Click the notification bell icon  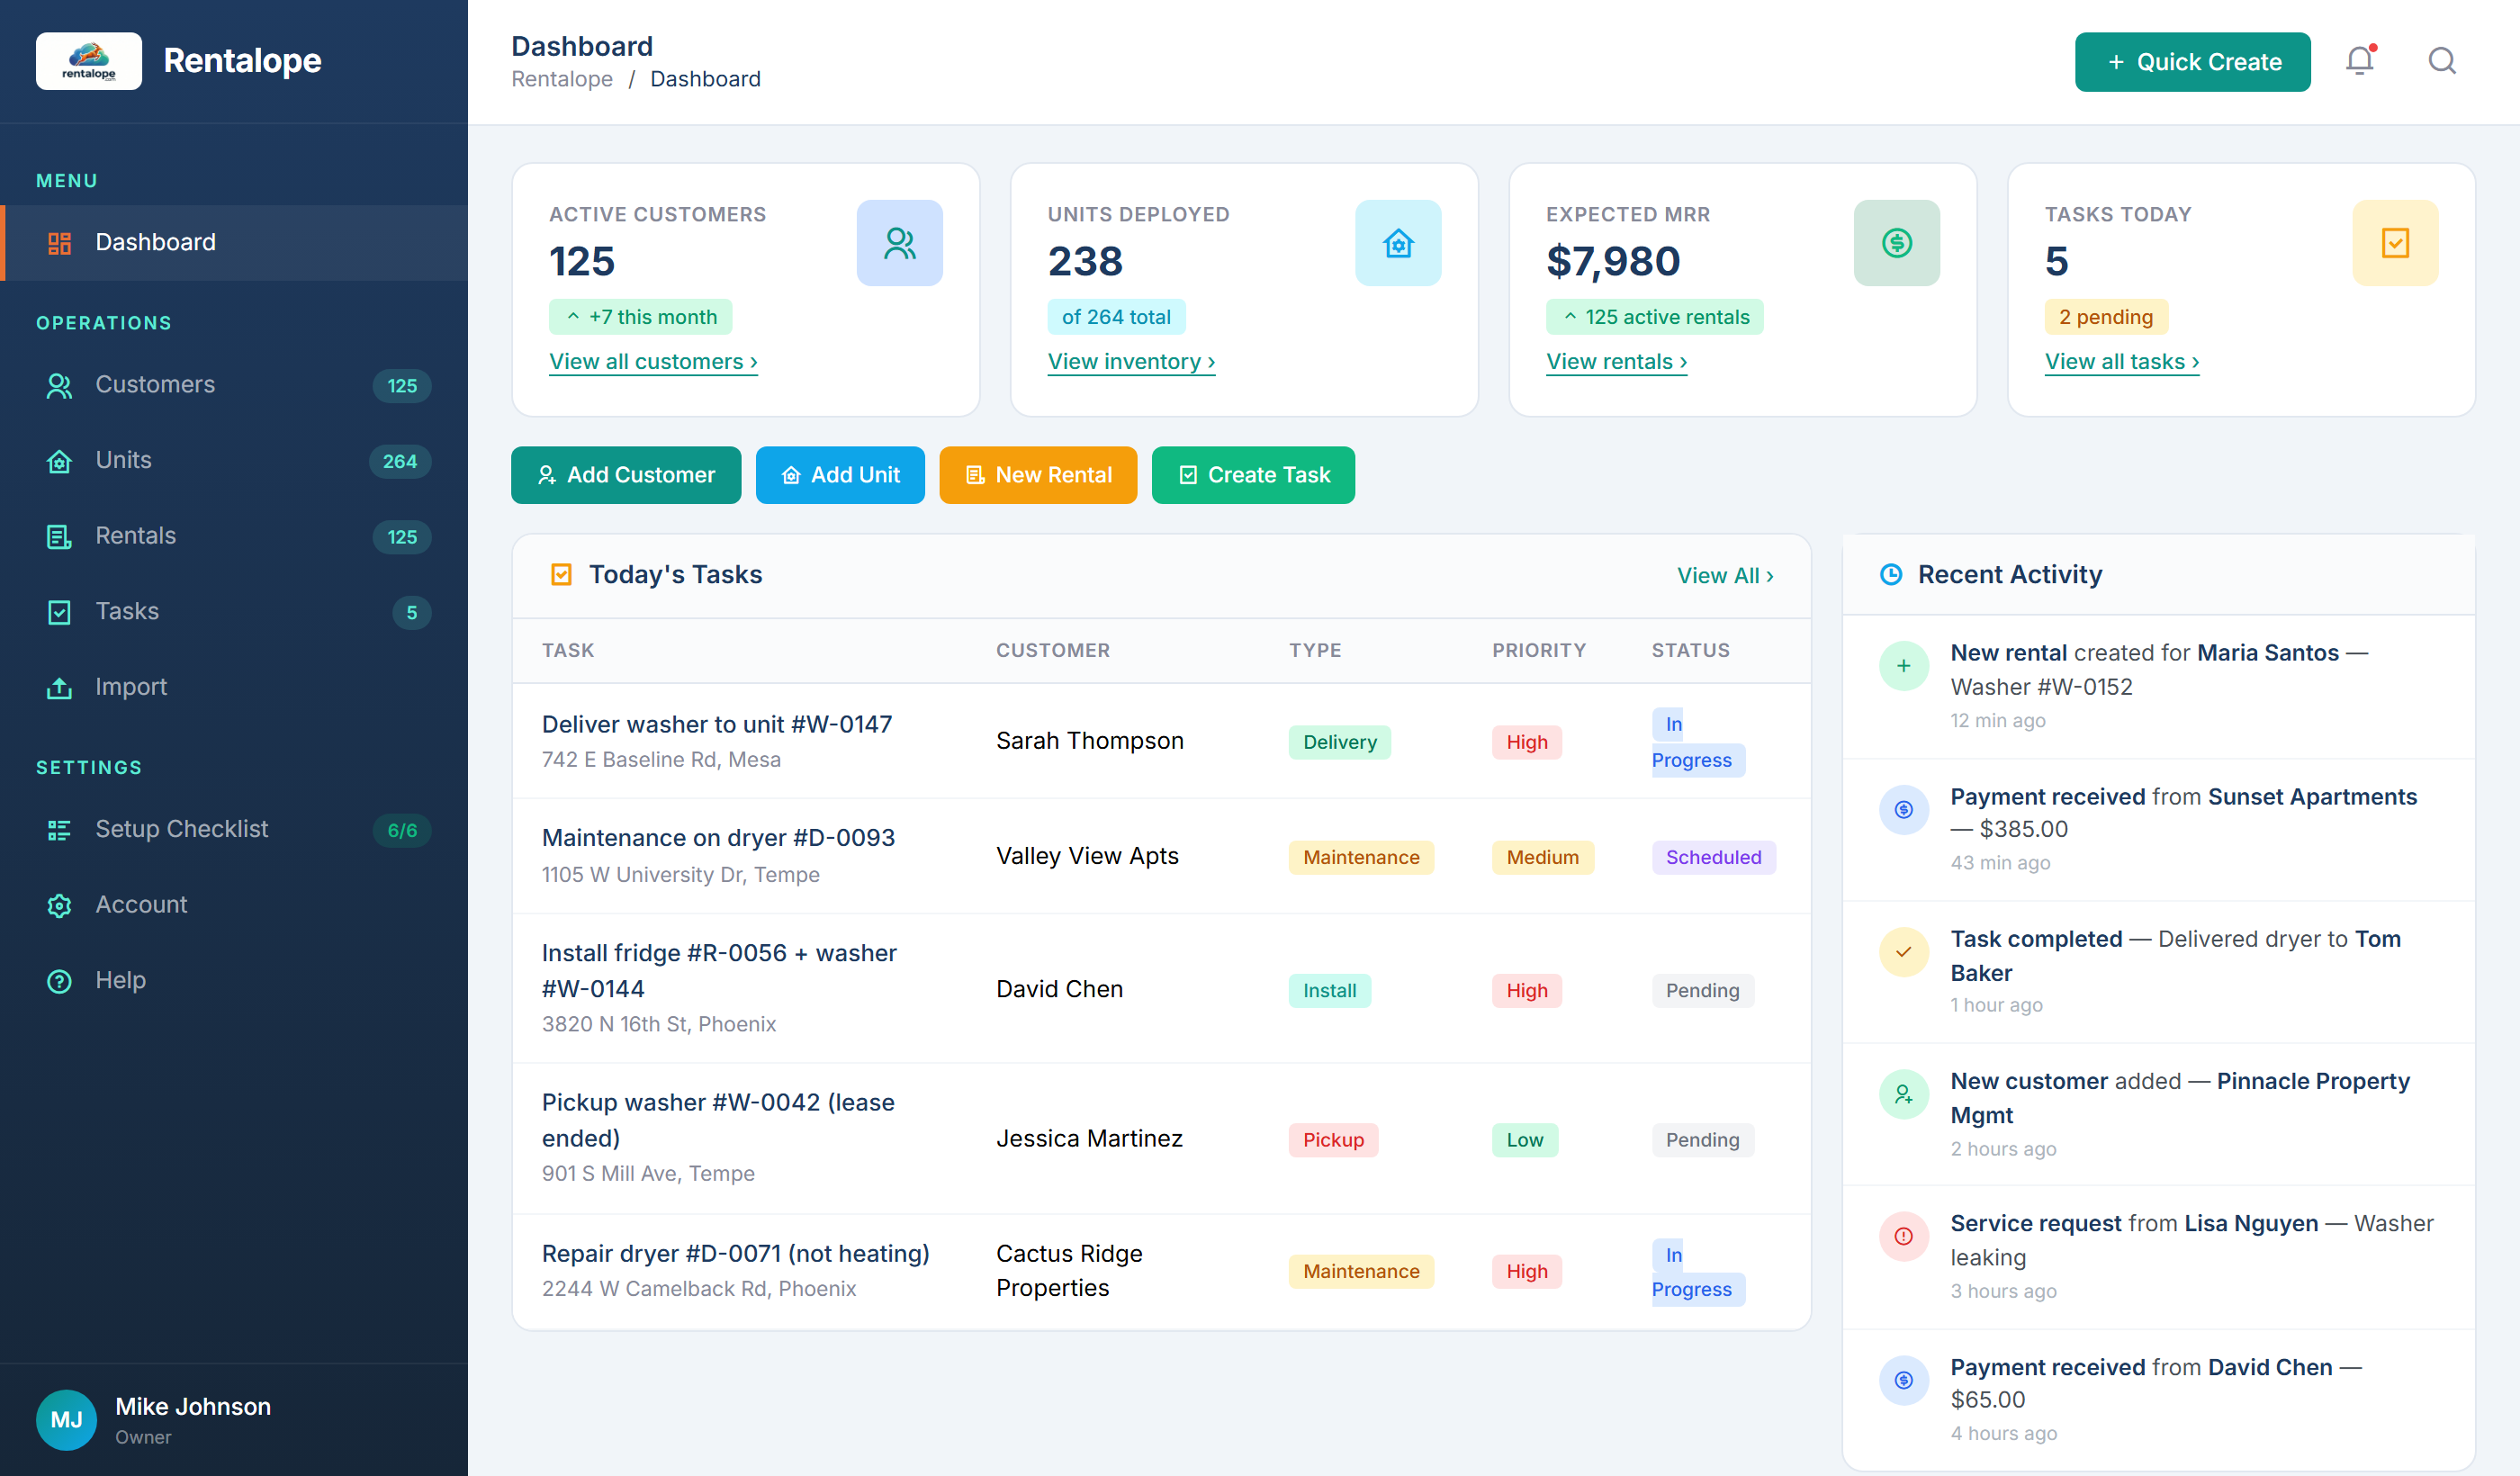(x=2361, y=61)
